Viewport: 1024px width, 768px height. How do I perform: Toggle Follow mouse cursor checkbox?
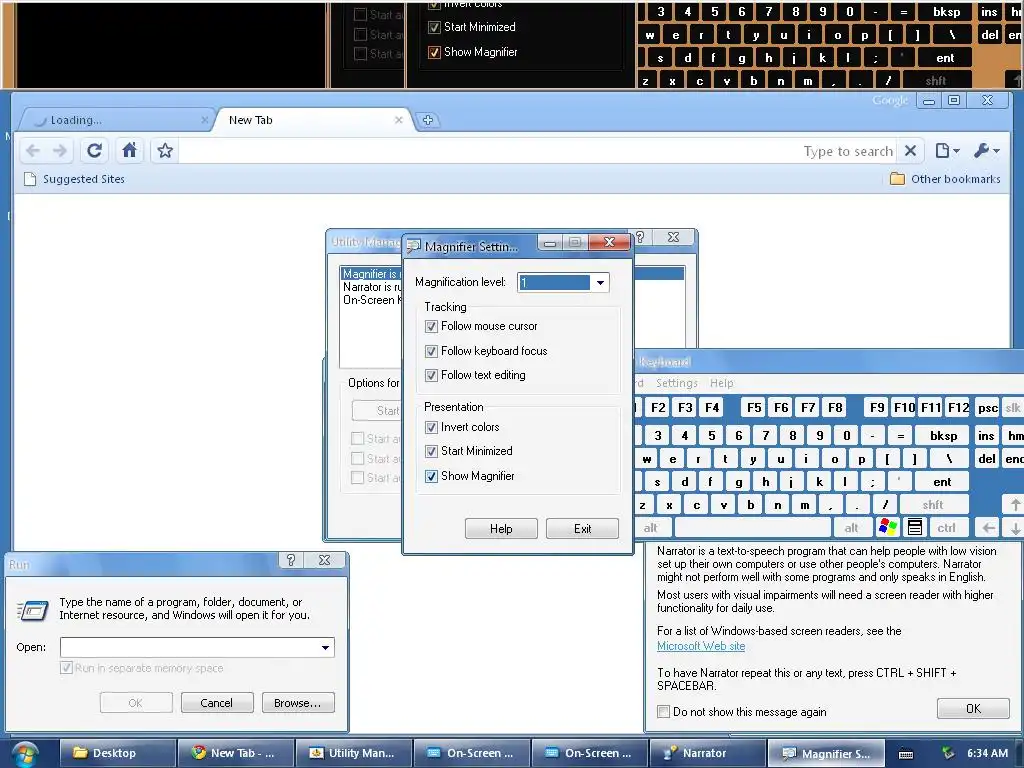pos(431,326)
